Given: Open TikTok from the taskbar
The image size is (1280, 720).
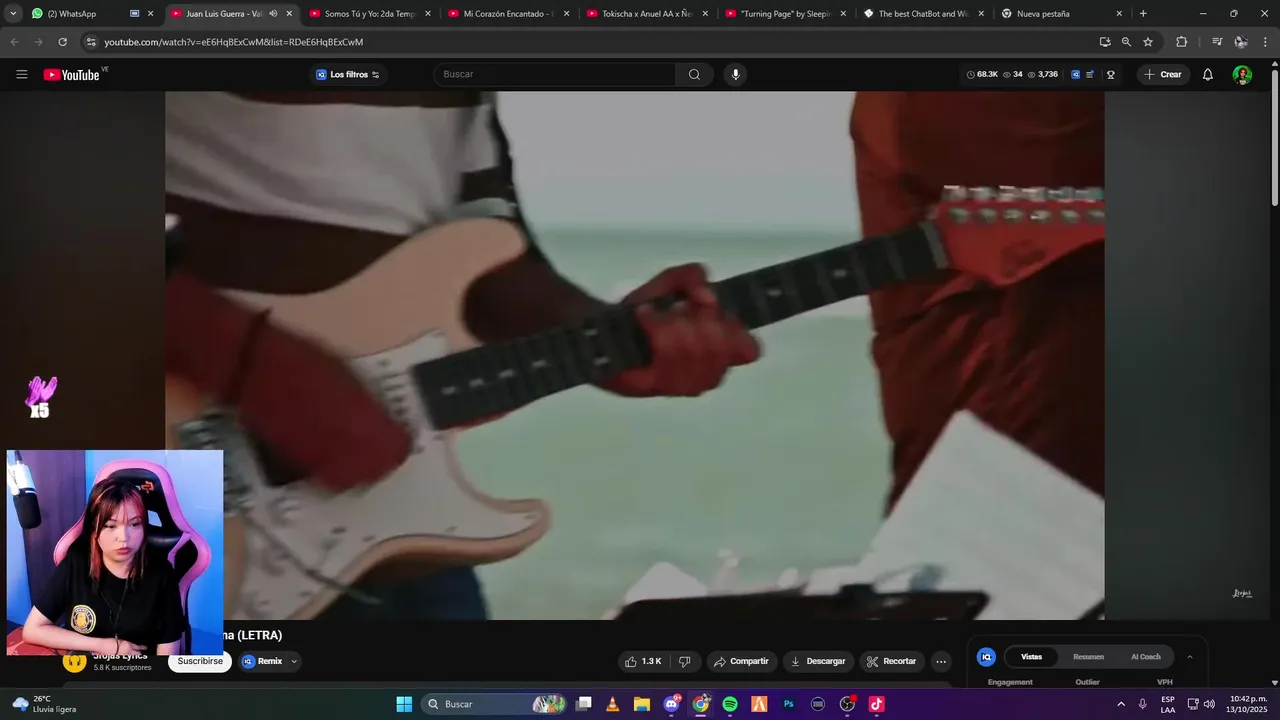Looking at the screenshot, I should [877, 704].
